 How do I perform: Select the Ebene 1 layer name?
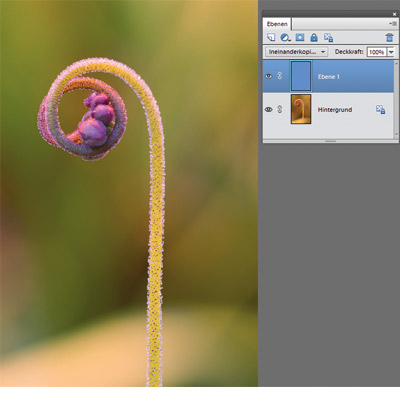tap(328, 77)
